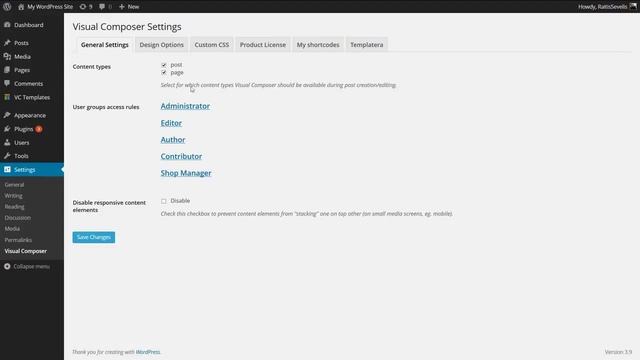Click the updates refresh icon

83,7
